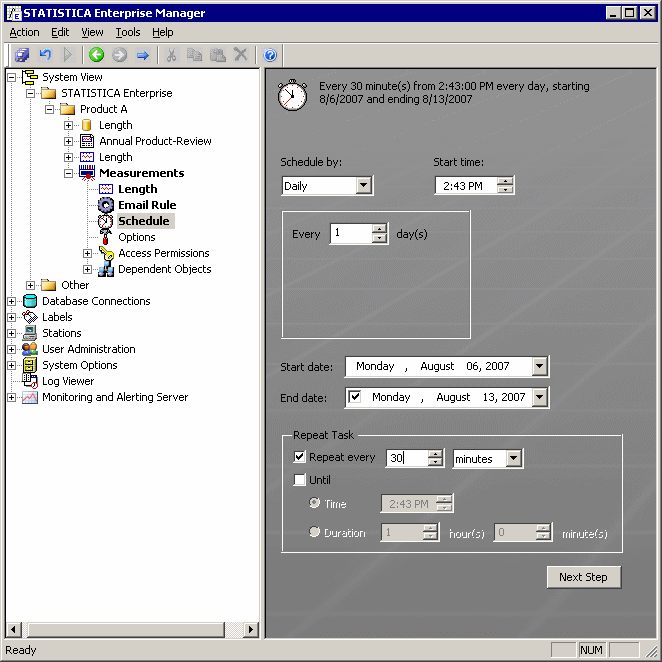Click the Options tool icon
The image size is (662, 662).
(106, 237)
